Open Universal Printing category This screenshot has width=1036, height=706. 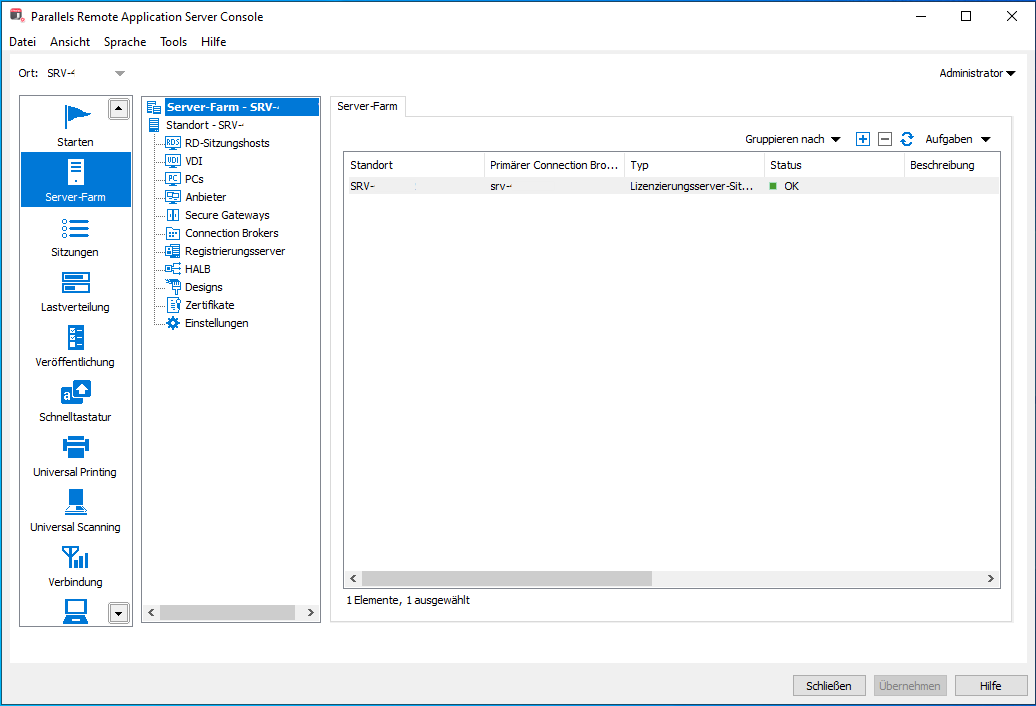point(75,457)
